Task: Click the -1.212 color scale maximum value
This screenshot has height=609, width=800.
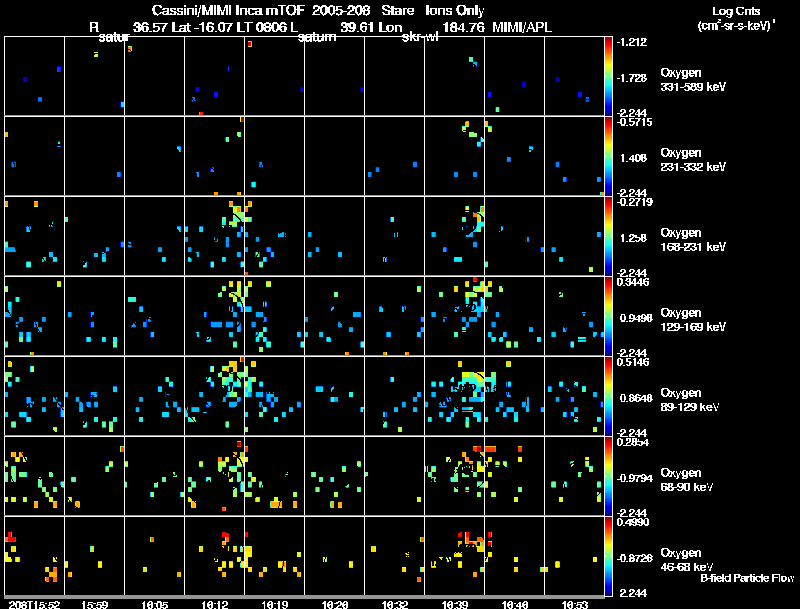Action: click(632, 42)
